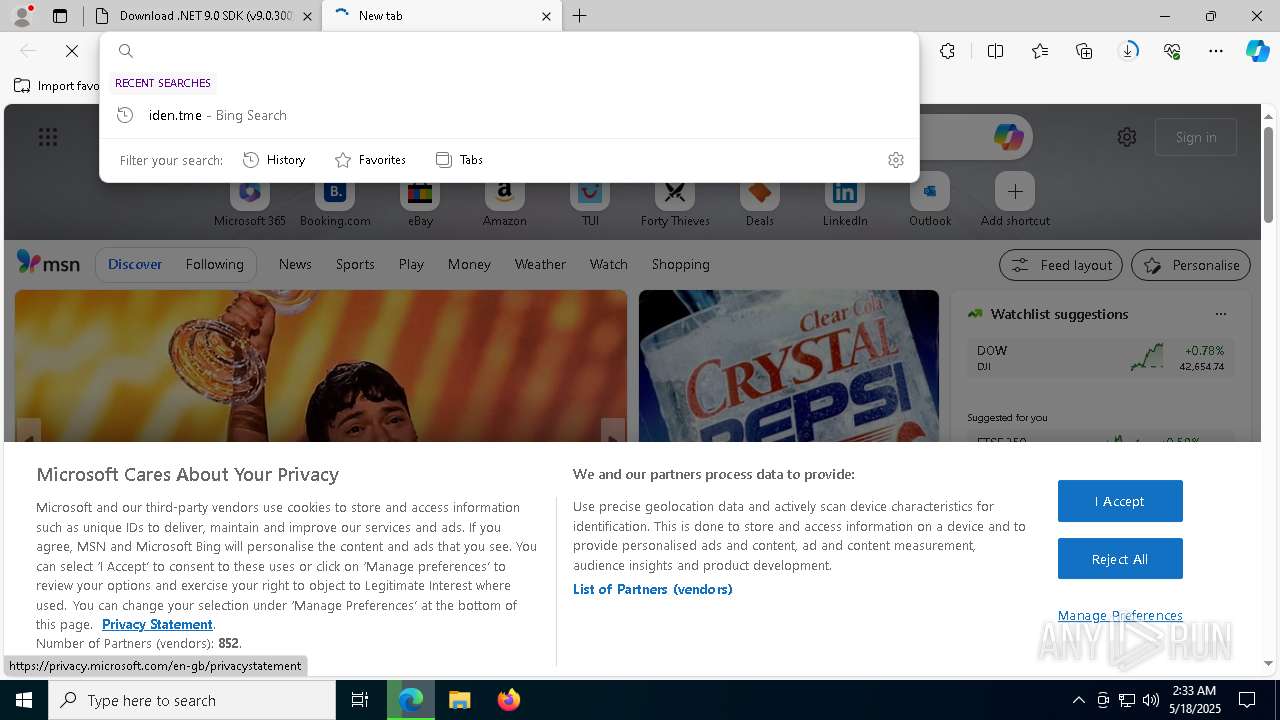Launch Firefox from taskbar
The image size is (1280, 720).
point(509,700)
